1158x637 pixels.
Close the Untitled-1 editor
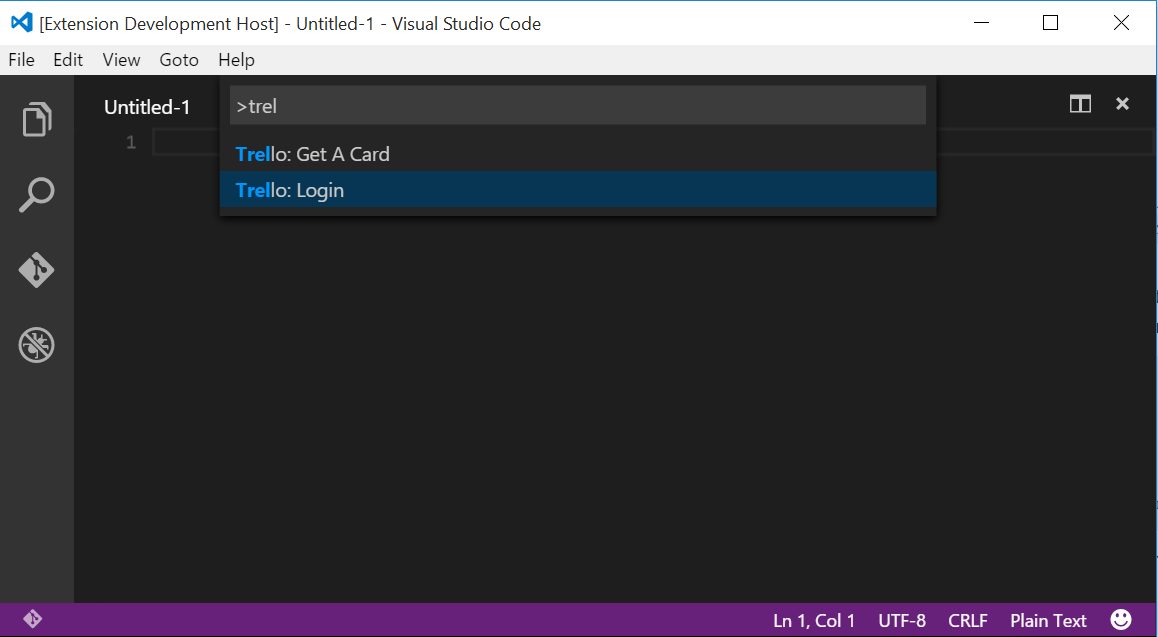click(1123, 104)
